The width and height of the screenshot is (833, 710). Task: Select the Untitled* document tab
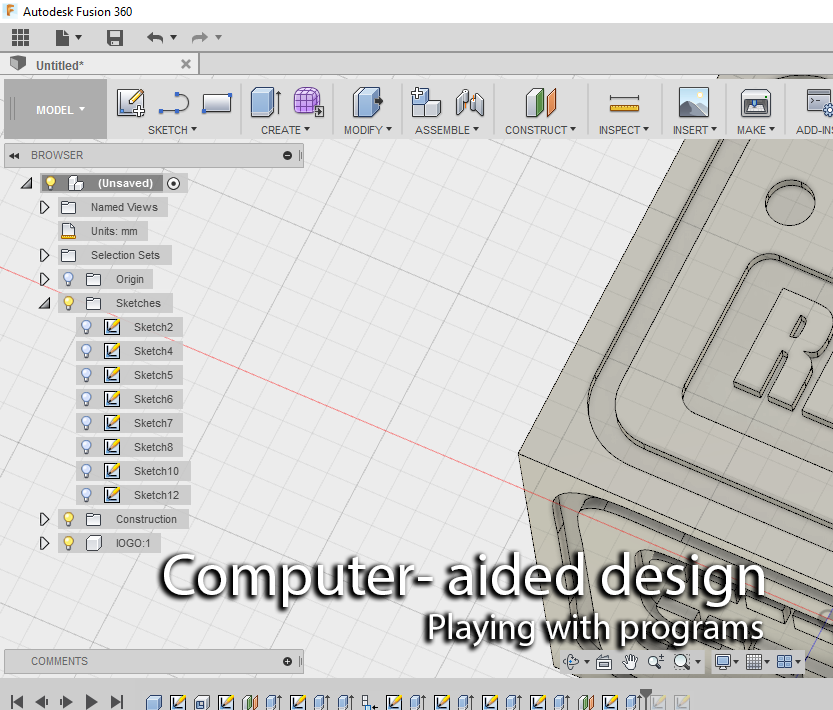click(99, 65)
